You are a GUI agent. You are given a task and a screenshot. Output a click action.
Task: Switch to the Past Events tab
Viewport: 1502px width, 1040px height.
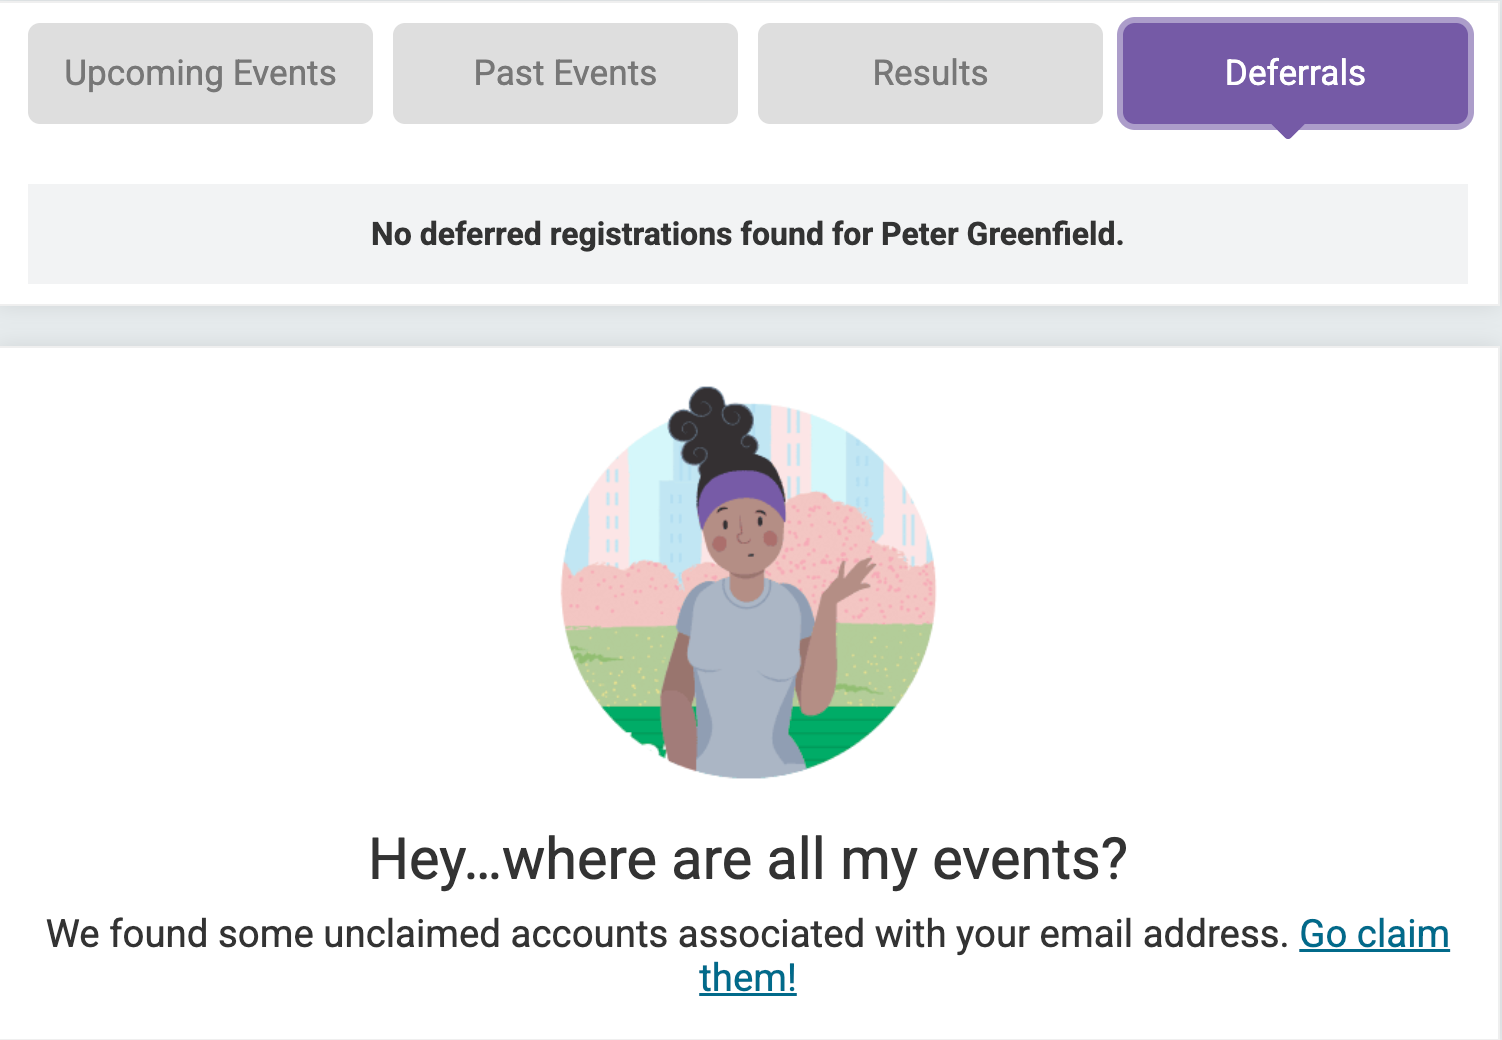click(x=565, y=74)
